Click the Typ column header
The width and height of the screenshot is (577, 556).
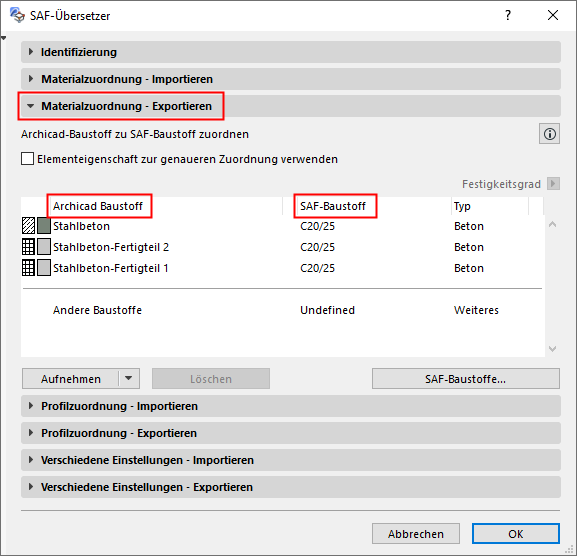click(462, 206)
